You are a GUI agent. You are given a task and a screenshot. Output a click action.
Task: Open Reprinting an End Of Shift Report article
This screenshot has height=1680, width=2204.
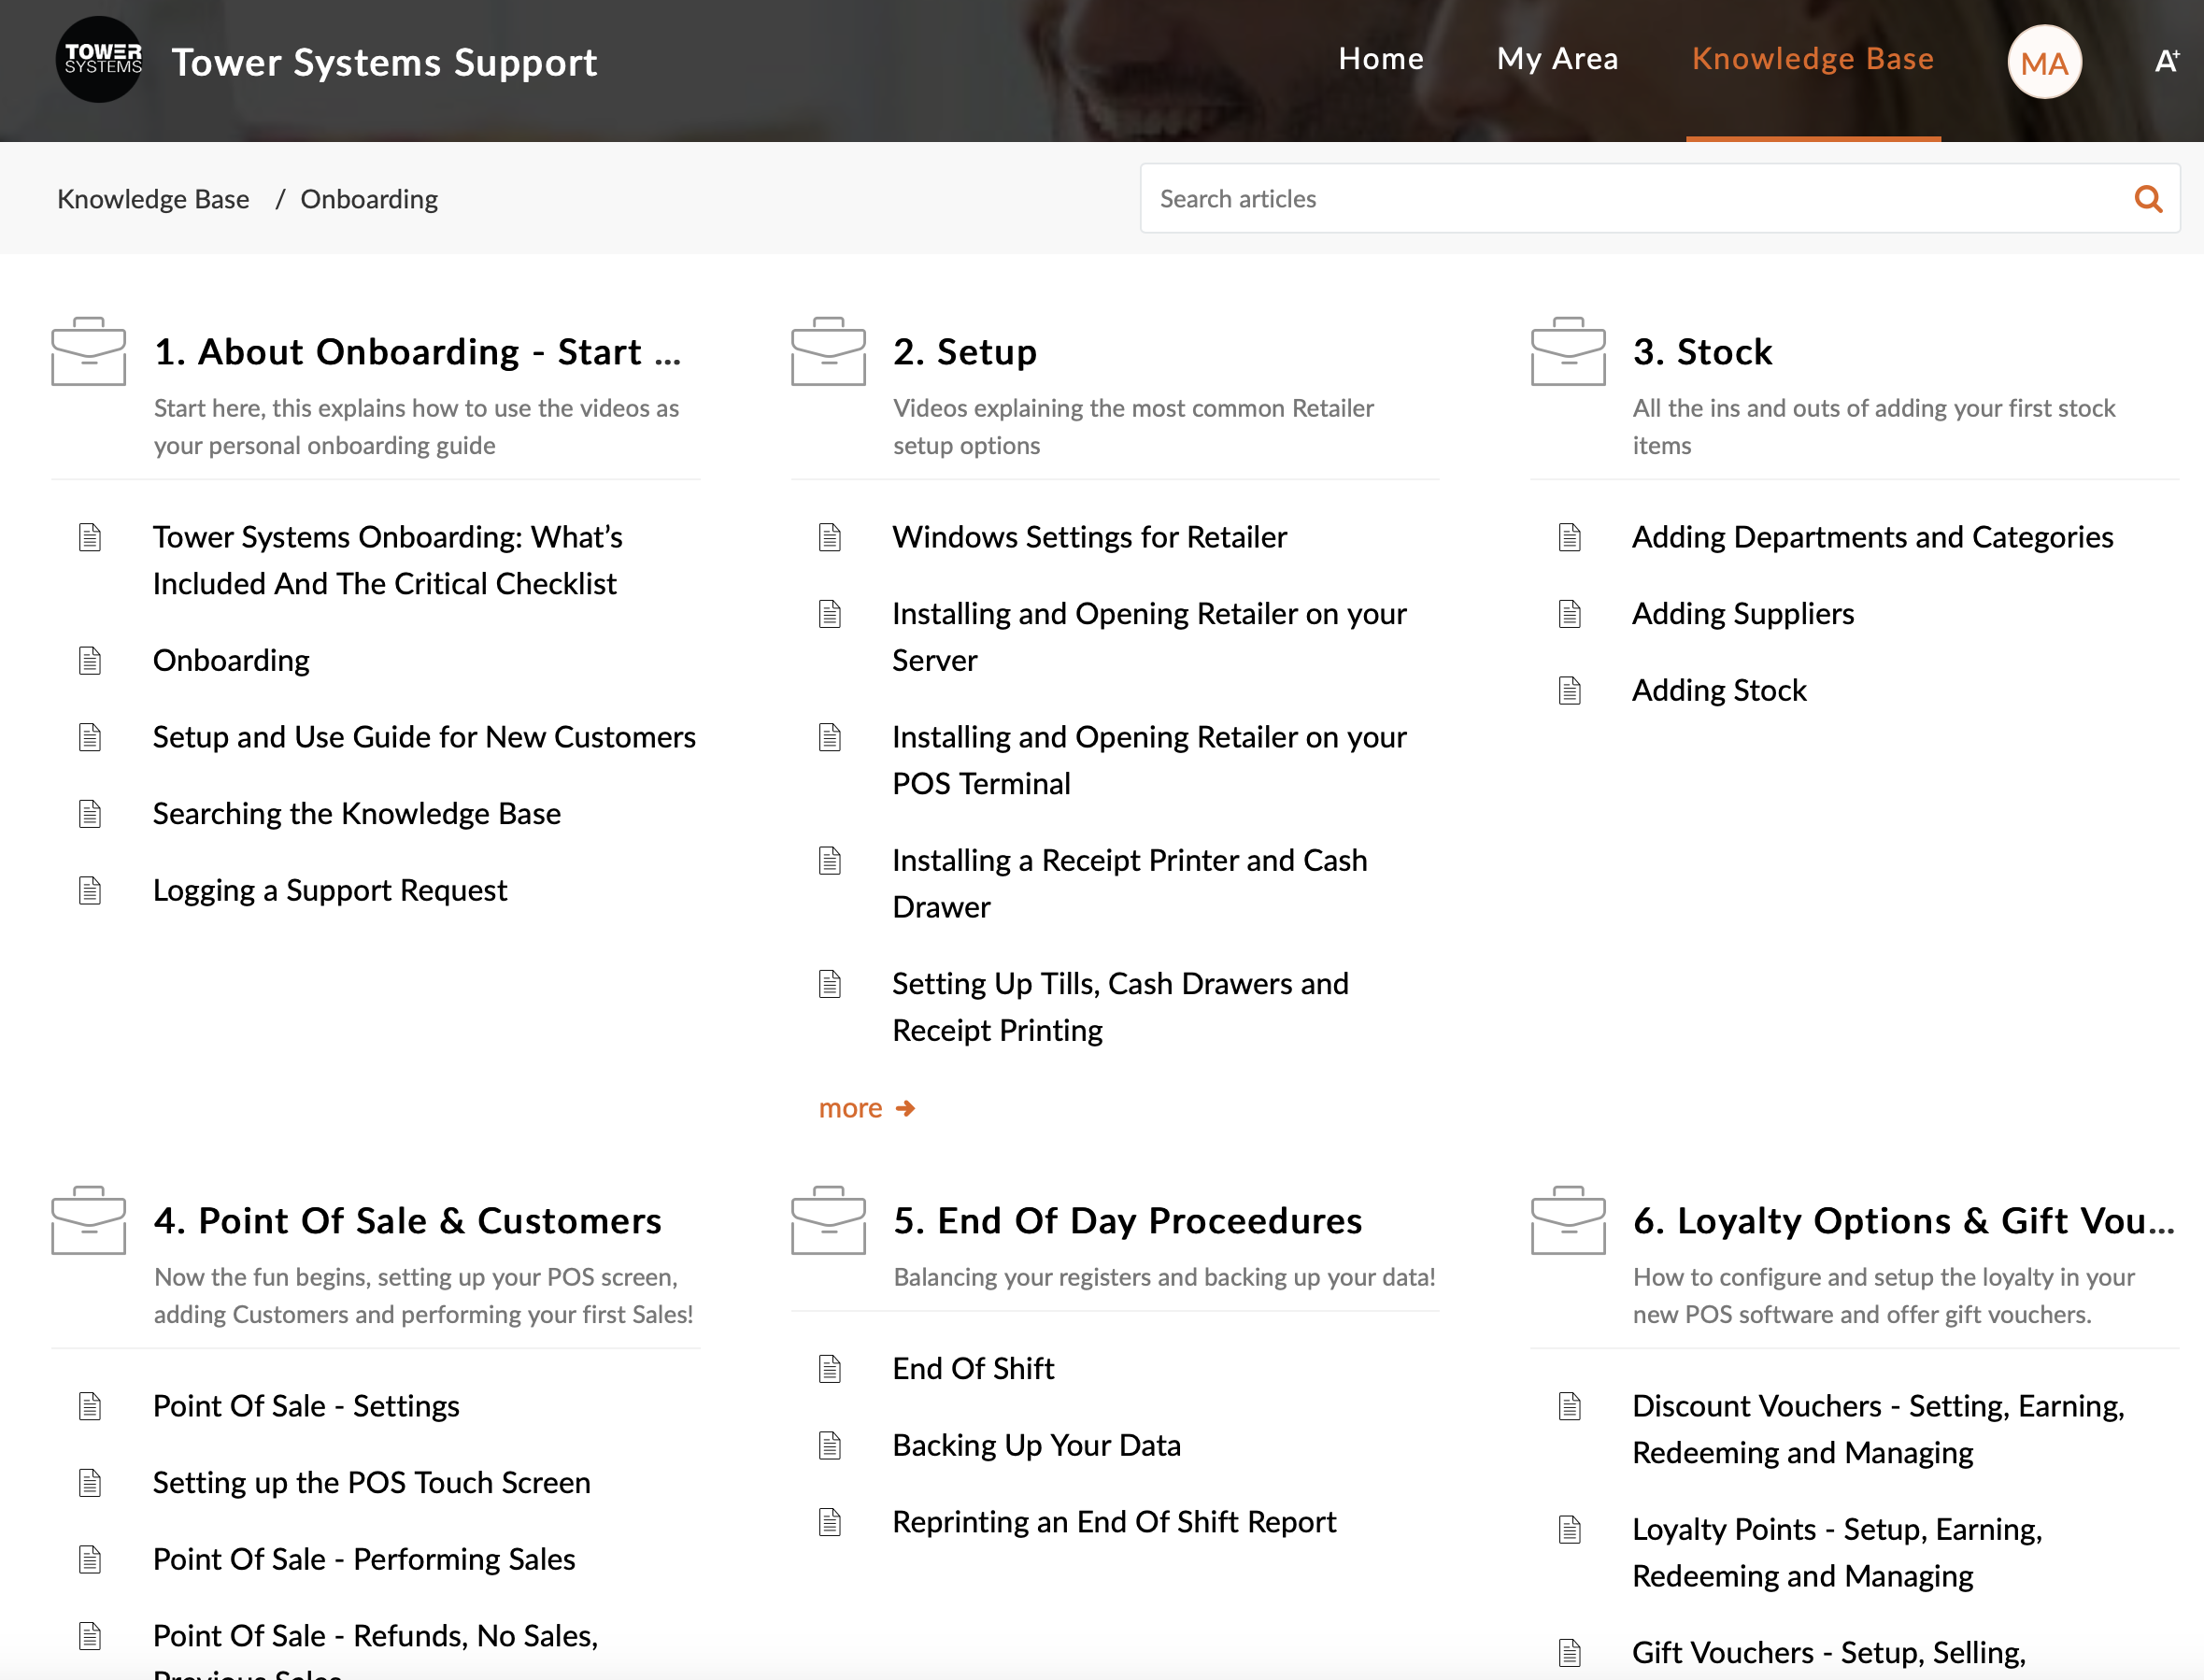[1114, 1523]
